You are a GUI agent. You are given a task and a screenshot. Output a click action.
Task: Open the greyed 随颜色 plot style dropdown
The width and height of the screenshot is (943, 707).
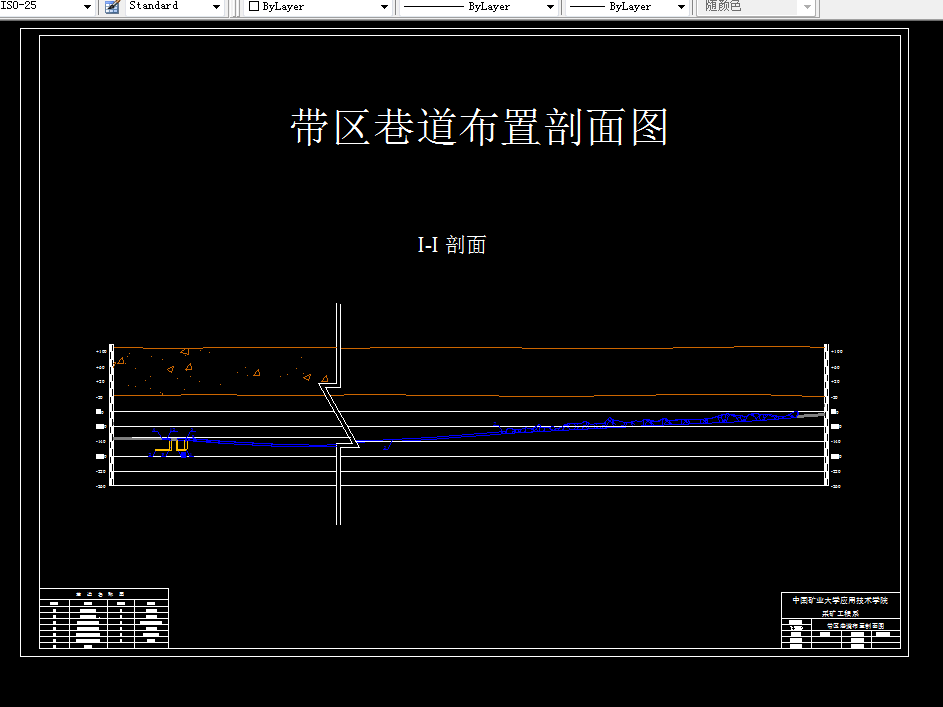click(x=808, y=7)
